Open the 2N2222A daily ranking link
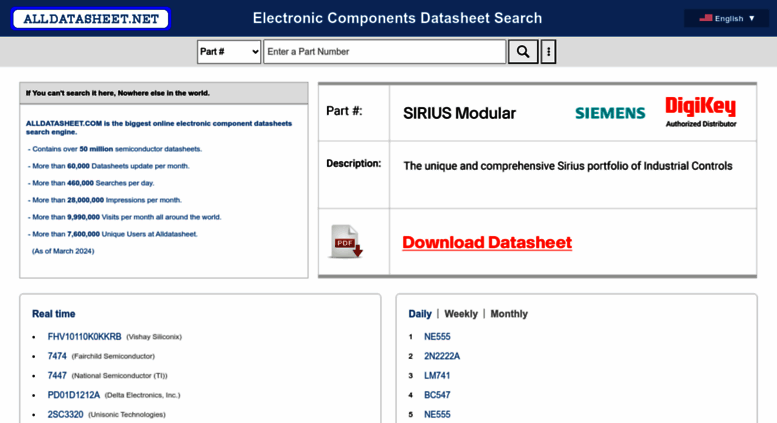The width and height of the screenshot is (777, 423). point(442,356)
